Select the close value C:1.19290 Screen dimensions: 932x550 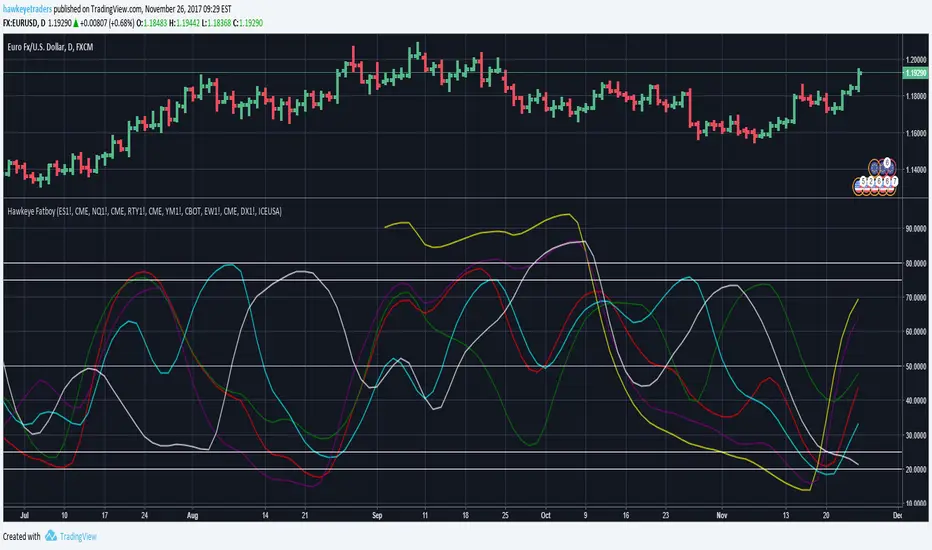click(x=248, y=23)
